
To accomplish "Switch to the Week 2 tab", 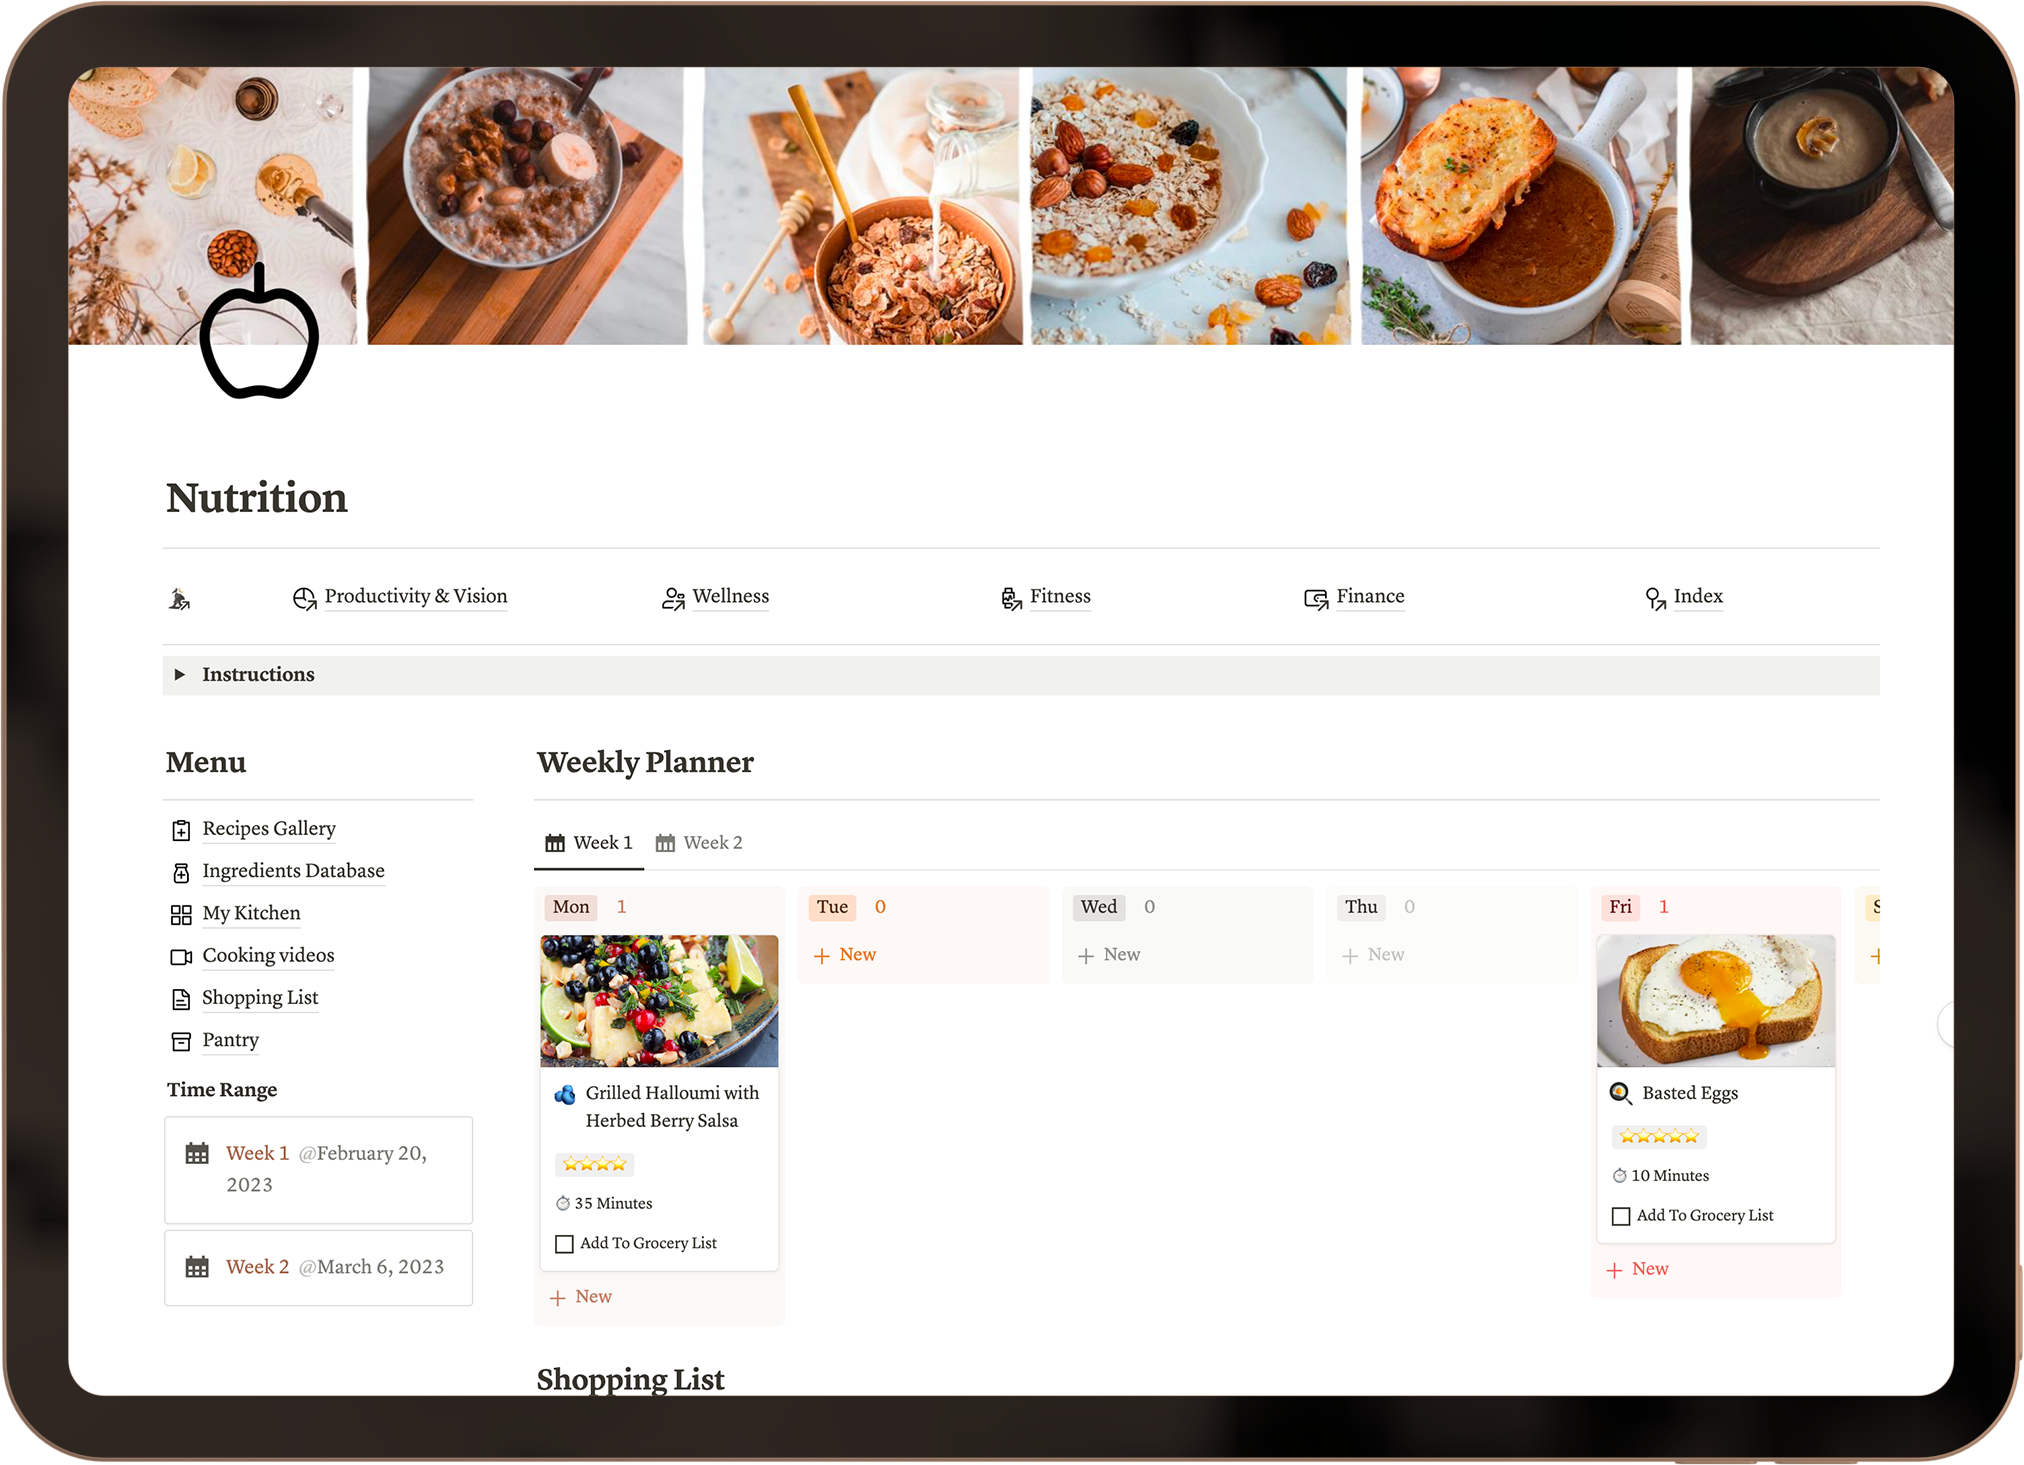I will 699,843.
